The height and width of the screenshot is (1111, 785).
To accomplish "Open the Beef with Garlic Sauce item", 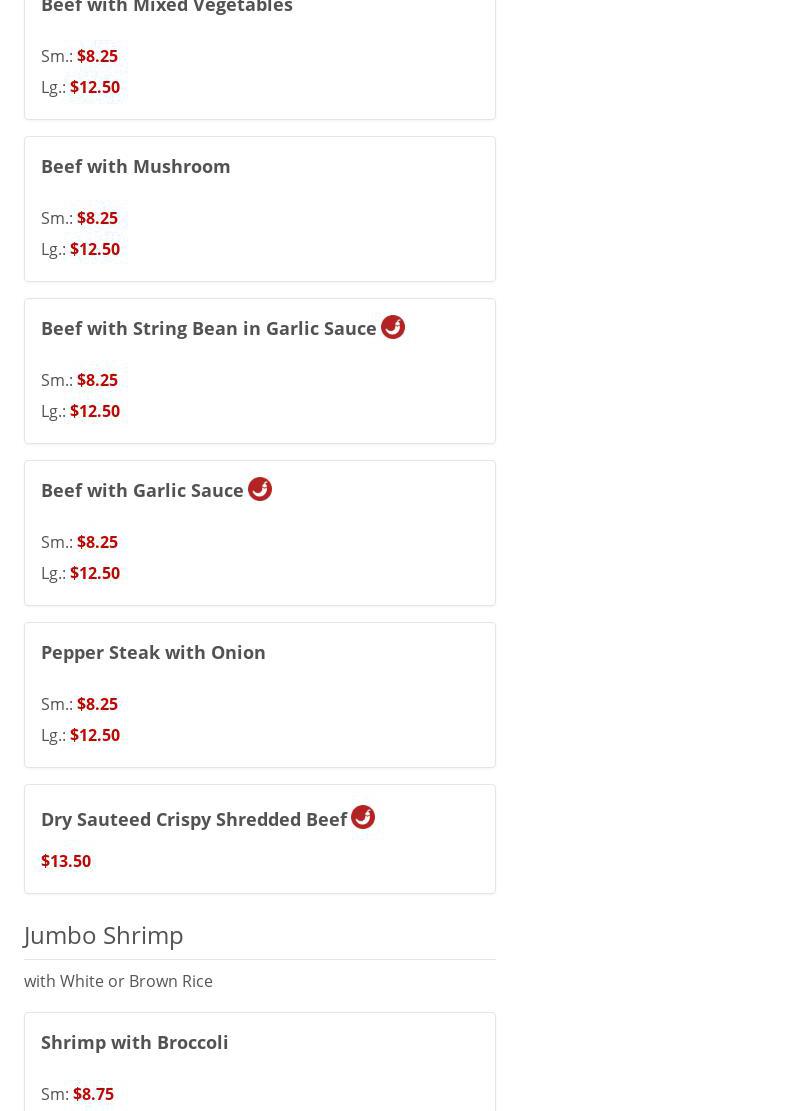I will click(142, 490).
